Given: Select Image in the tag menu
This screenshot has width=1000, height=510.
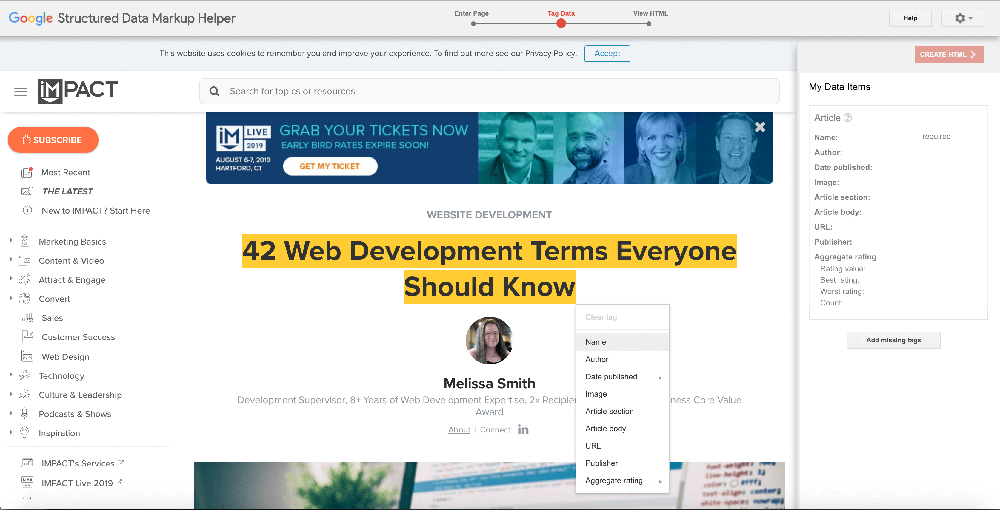Looking at the screenshot, I should click(x=622, y=394).
